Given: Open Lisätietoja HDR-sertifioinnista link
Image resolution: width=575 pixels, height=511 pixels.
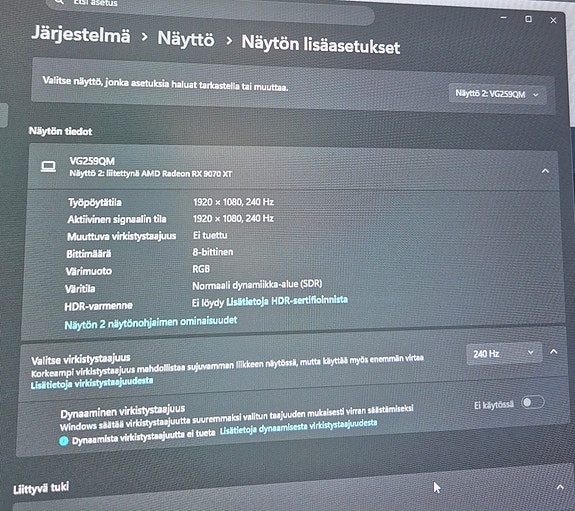Looking at the screenshot, I should tap(287, 301).
